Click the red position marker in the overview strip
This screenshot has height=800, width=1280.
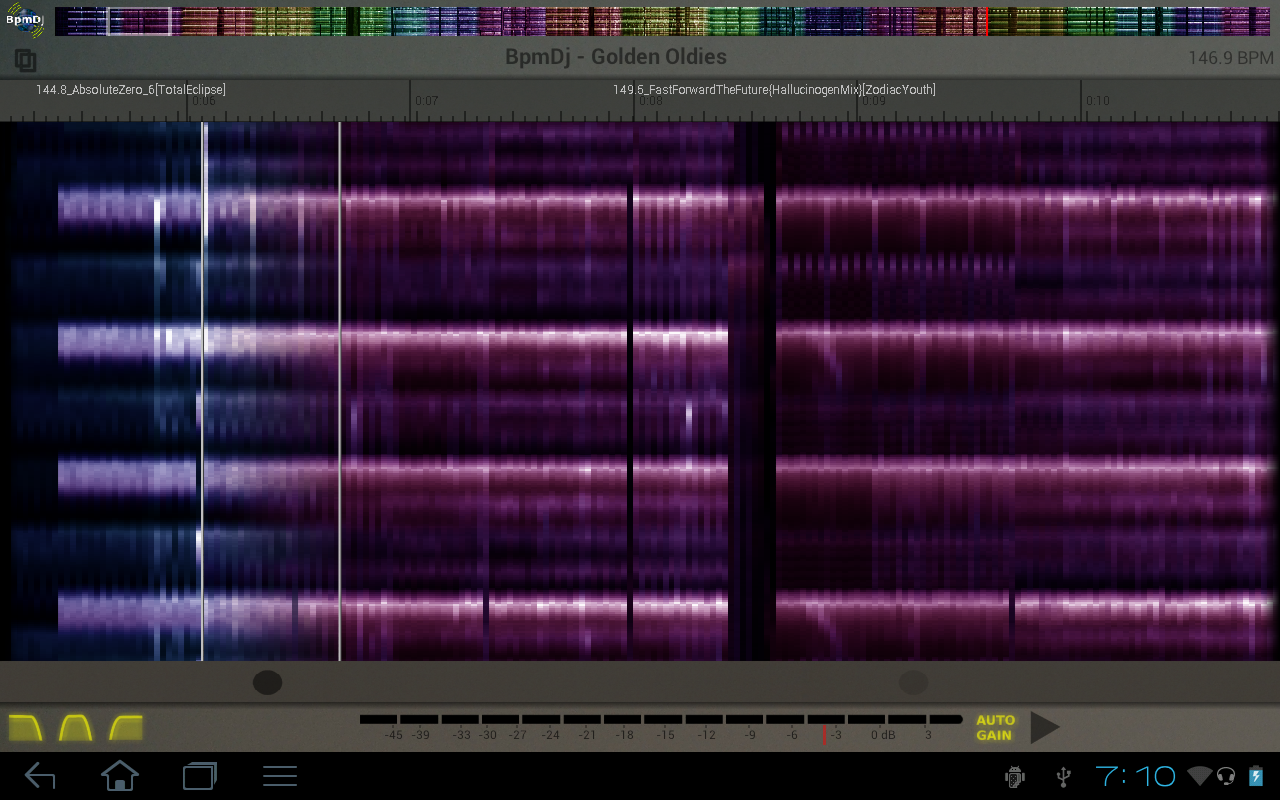click(986, 21)
